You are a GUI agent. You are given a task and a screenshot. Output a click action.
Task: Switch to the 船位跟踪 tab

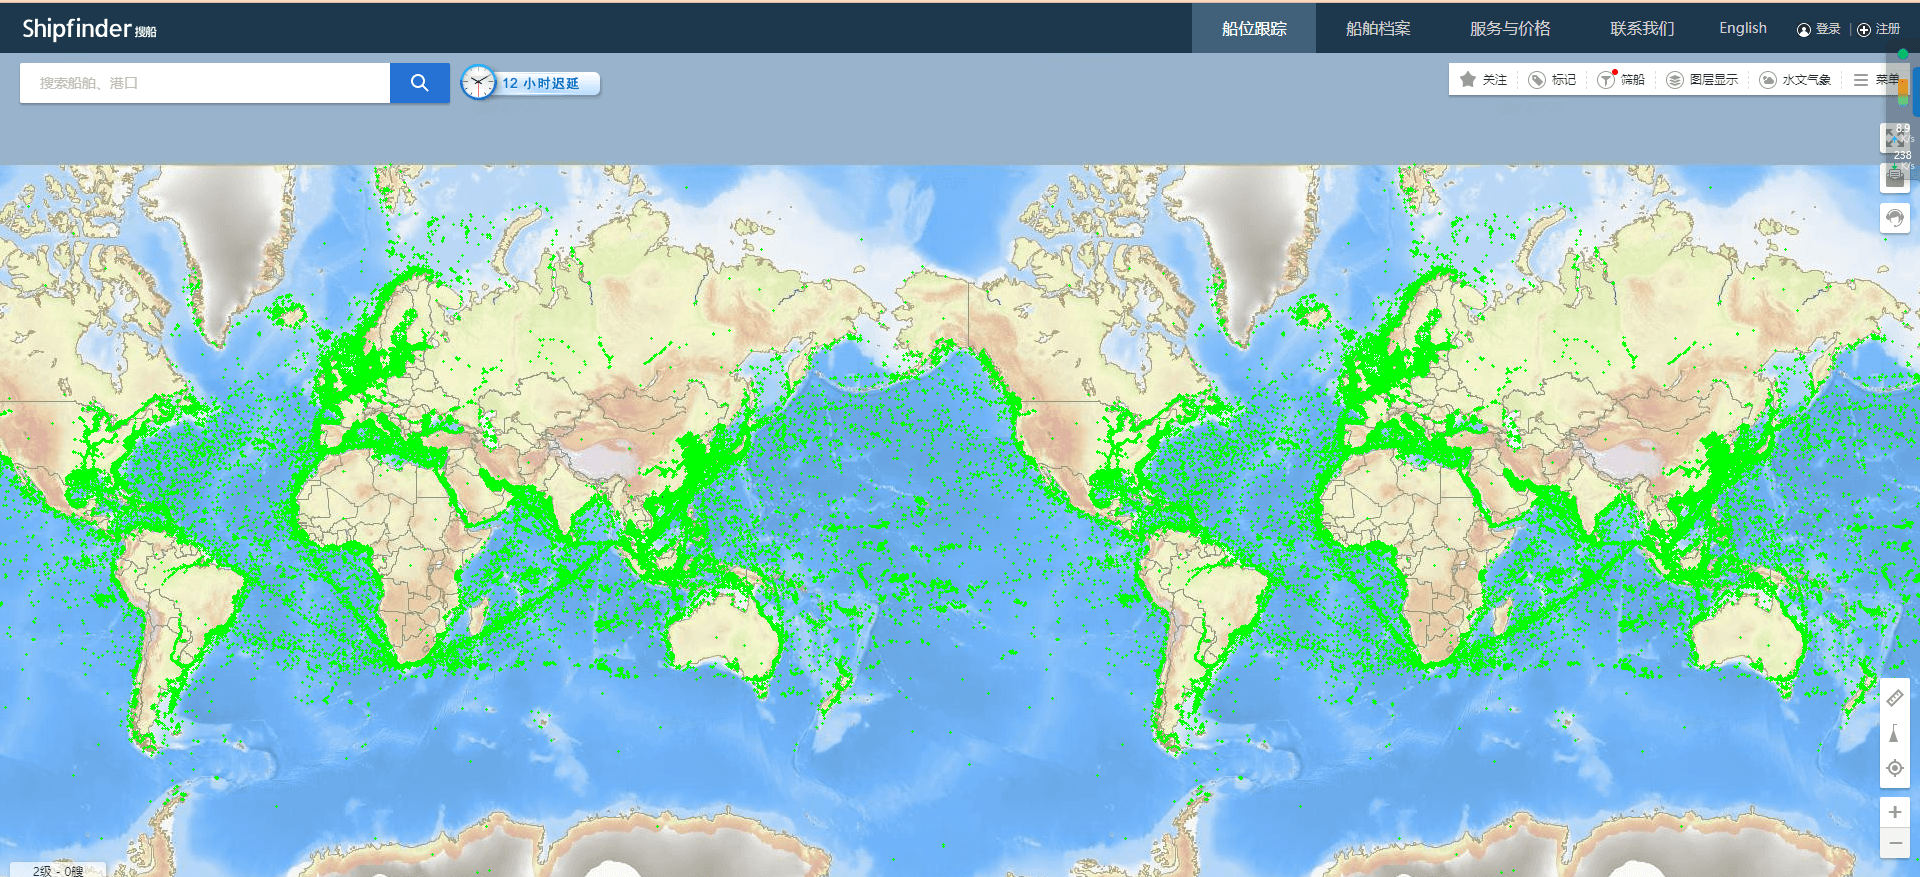1253,28
